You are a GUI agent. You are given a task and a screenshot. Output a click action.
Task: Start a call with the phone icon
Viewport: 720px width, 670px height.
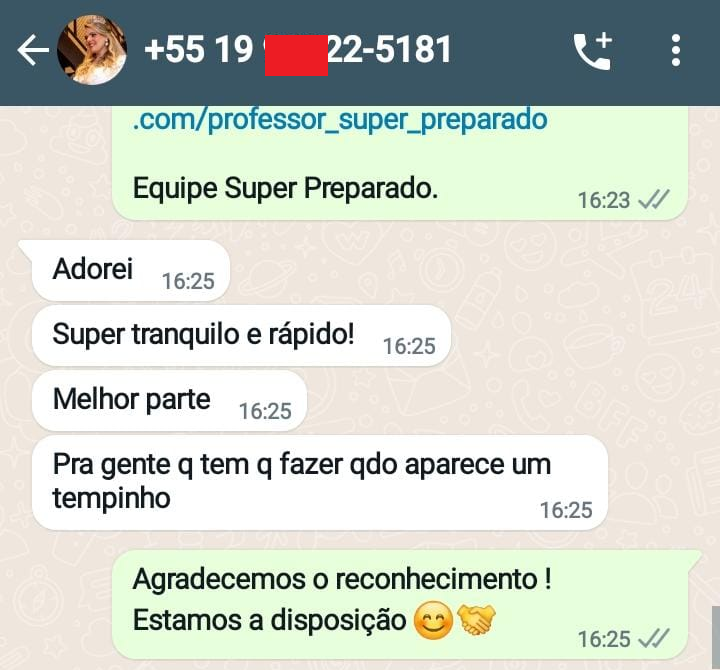pos(593,51)
